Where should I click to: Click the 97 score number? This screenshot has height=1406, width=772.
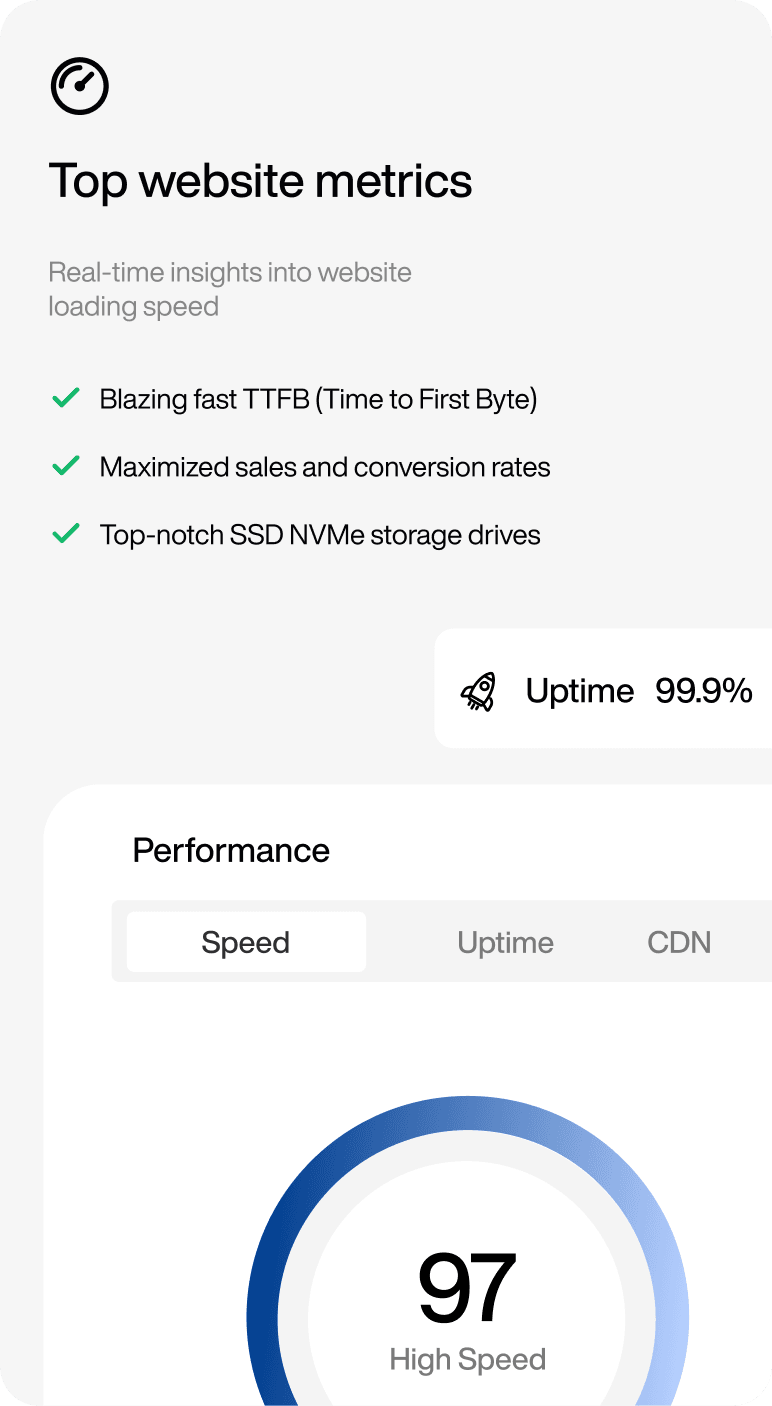point(467,1288)
